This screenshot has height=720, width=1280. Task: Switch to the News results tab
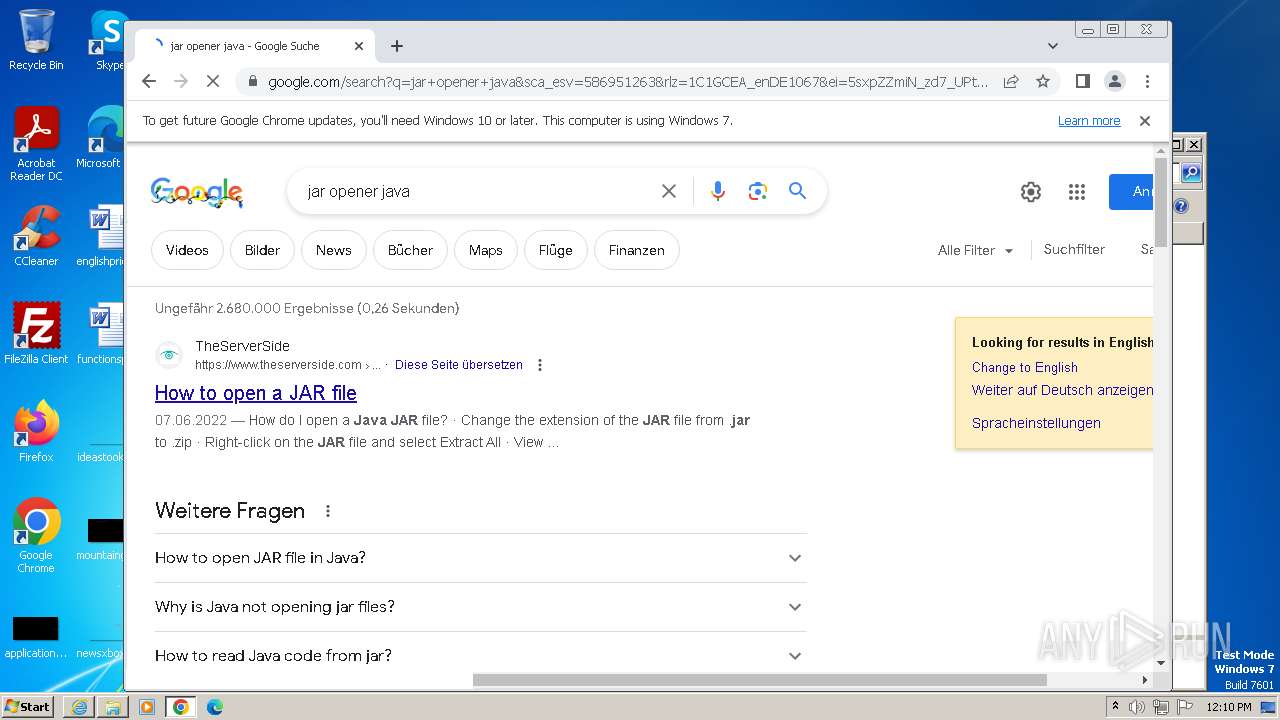333,250
